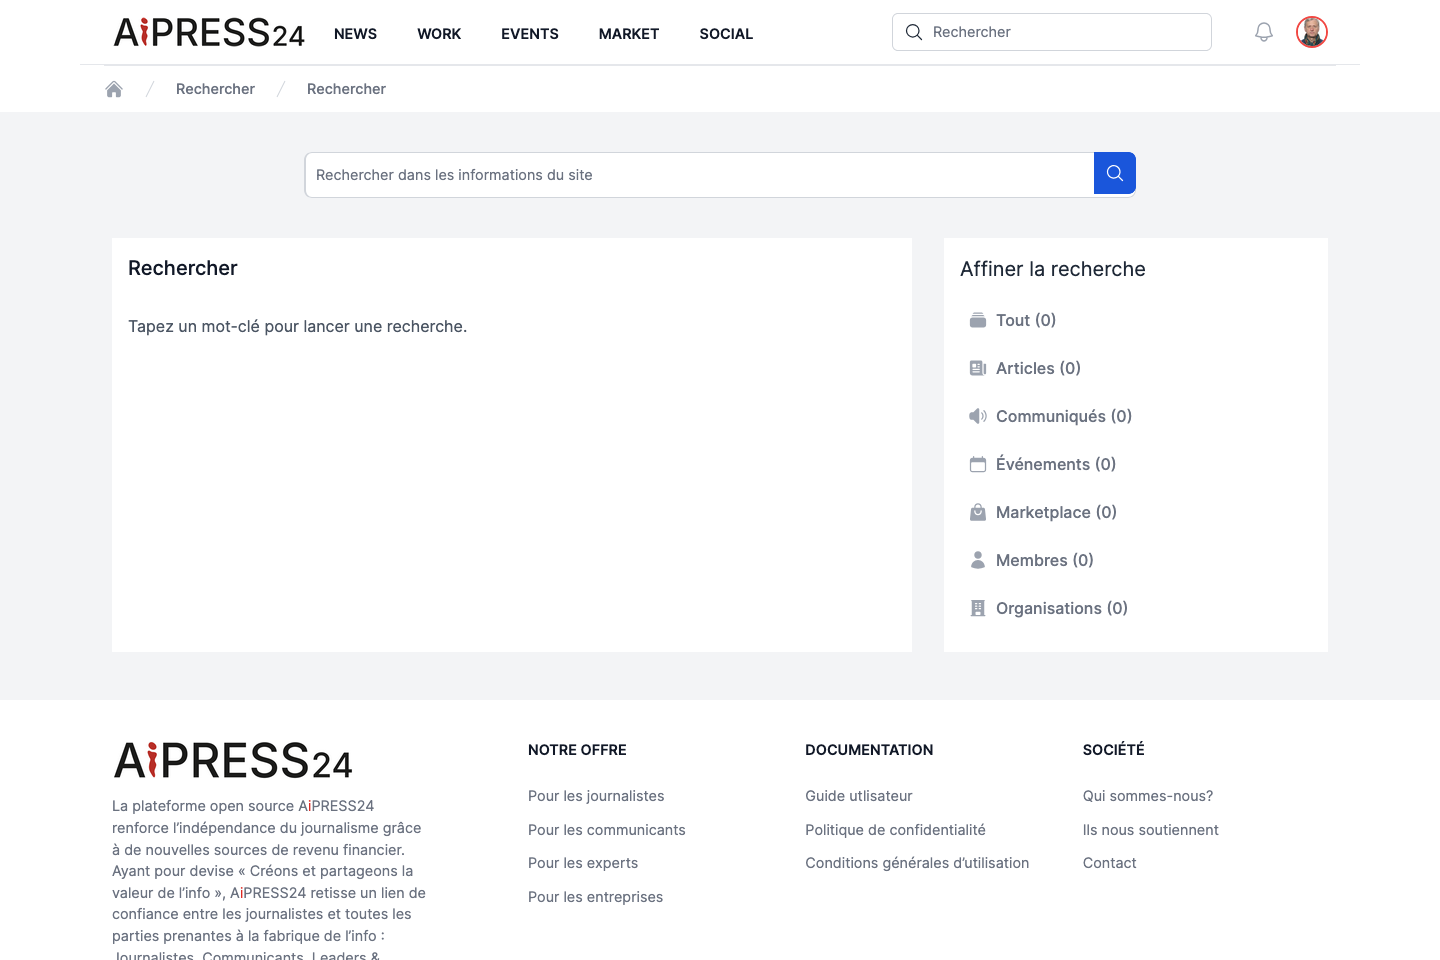Viewport: 1440px width, 960px height.
Task: Click the Communiqués megaphone icon
Action: [x=978, y=416]
